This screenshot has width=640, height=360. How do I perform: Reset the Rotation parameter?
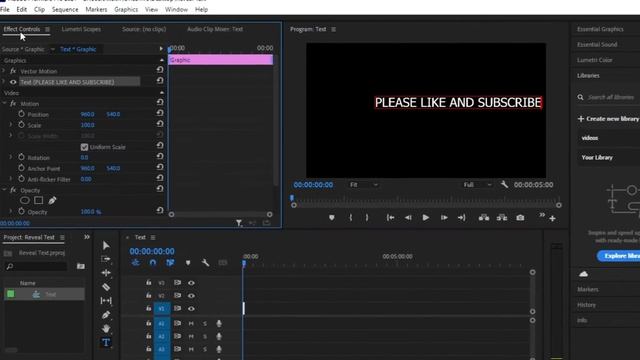160,156
